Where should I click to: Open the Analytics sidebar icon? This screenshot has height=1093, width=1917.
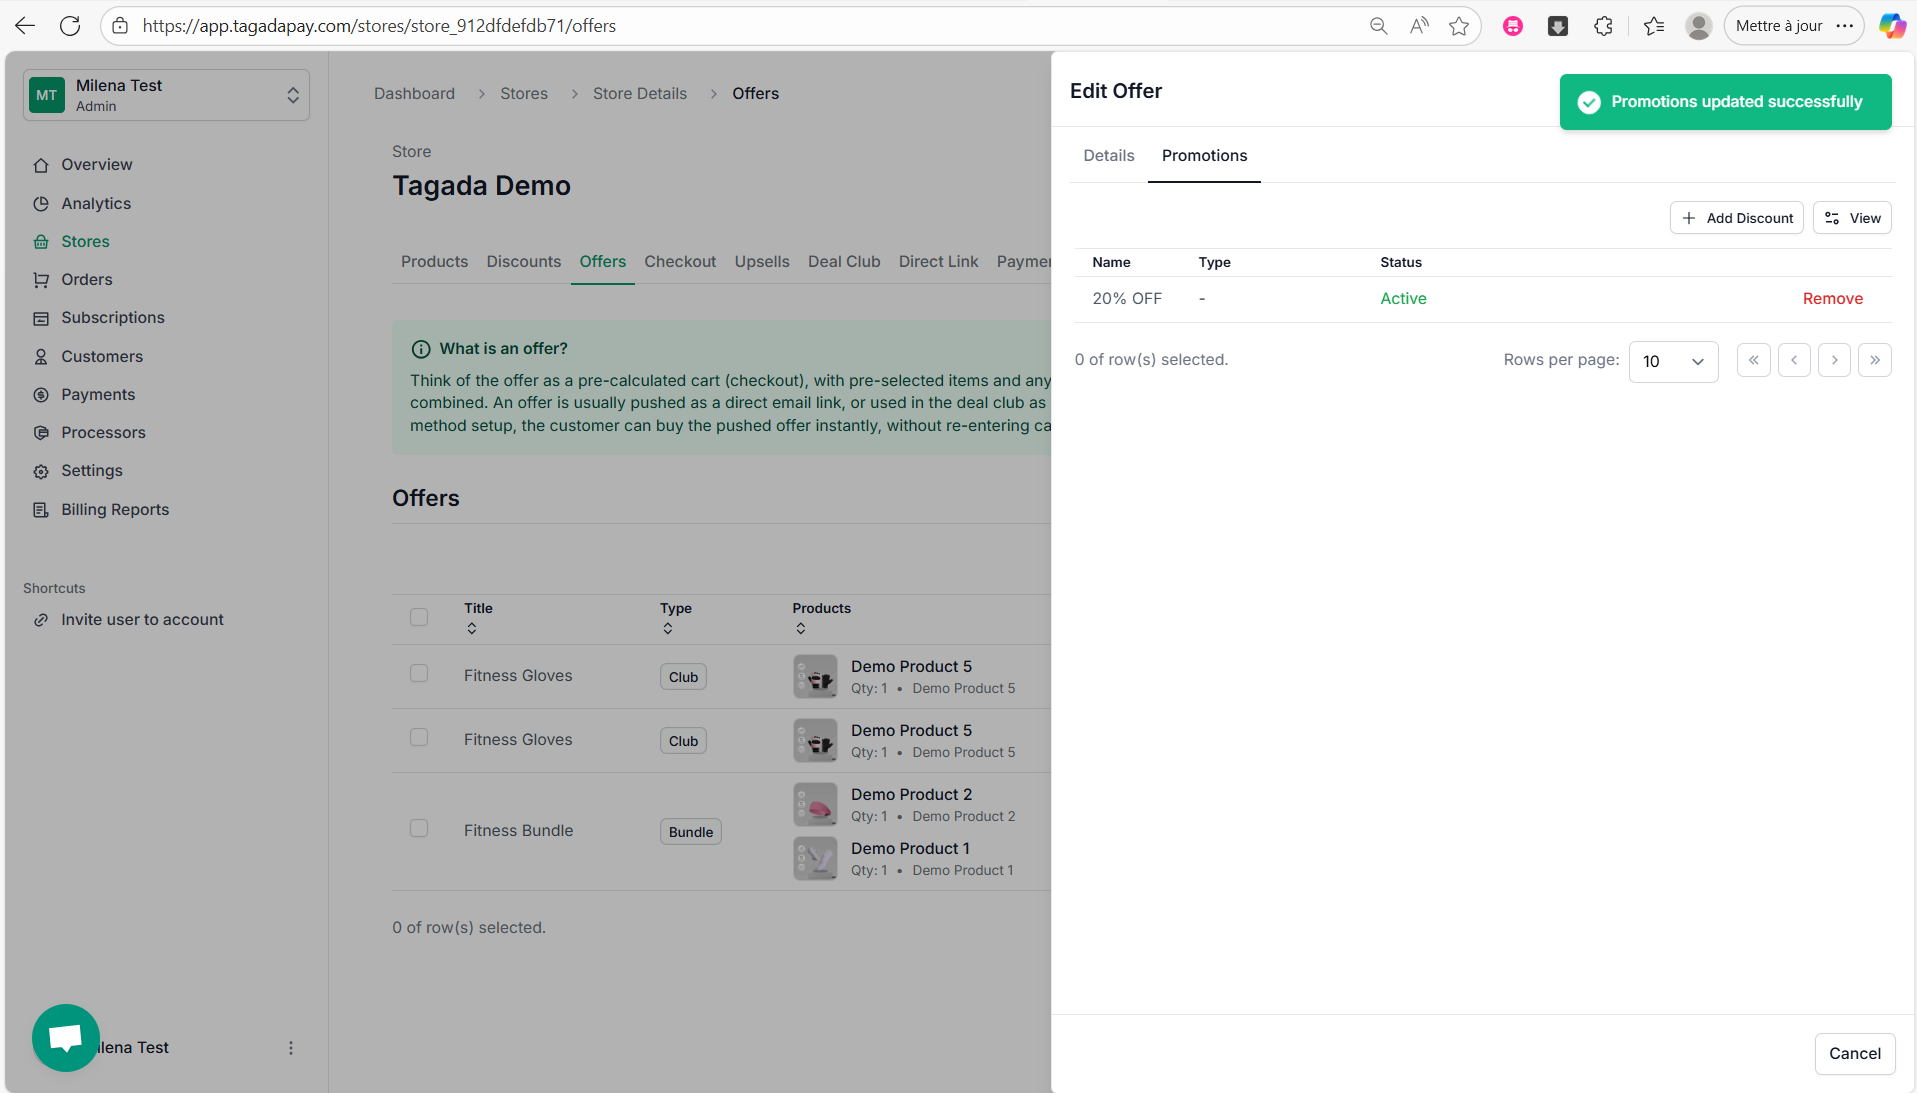[41, 204]
